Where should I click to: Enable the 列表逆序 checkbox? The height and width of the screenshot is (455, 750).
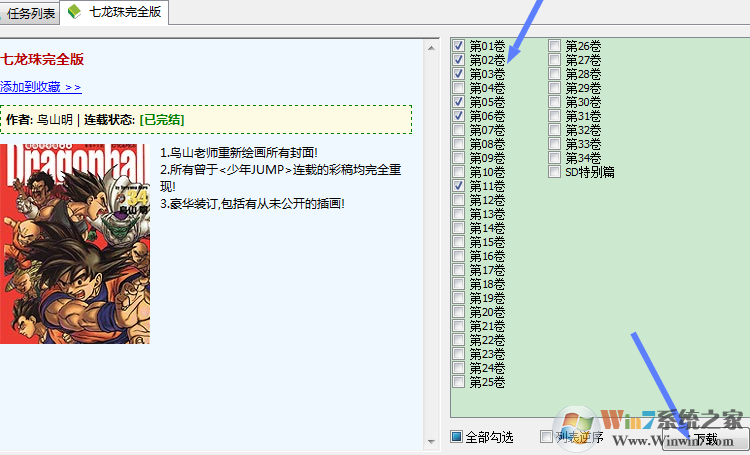click(546, 437)
